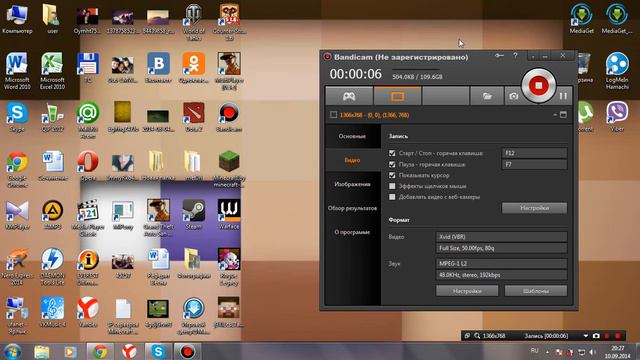Open the Minecraft grass block desktop icon

pyautogui.click(x=229, y=169)
